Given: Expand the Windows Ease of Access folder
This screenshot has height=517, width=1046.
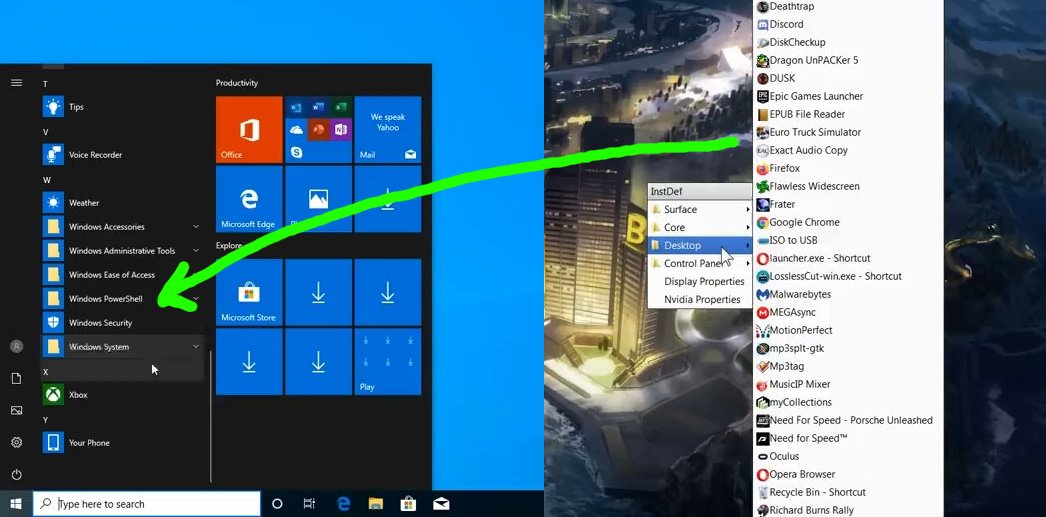Looking at the screenshot, I should pos(123,275).
